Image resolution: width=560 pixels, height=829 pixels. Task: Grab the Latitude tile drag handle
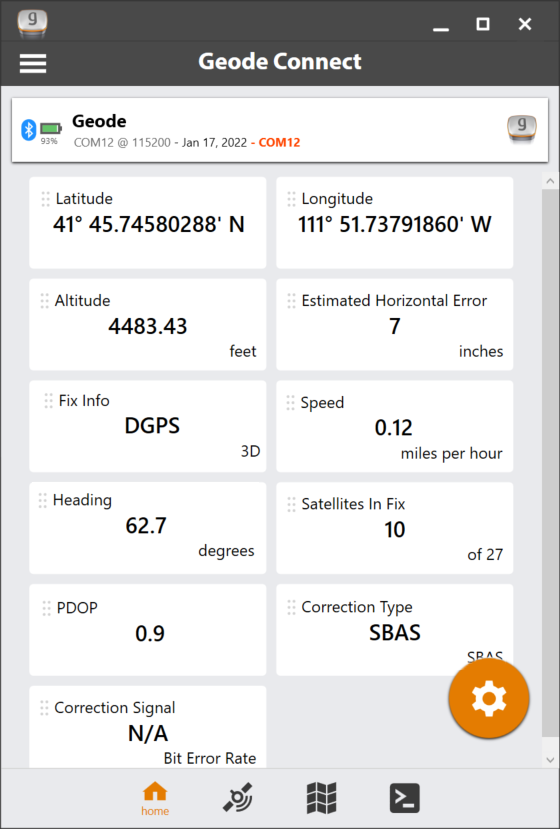45,199
